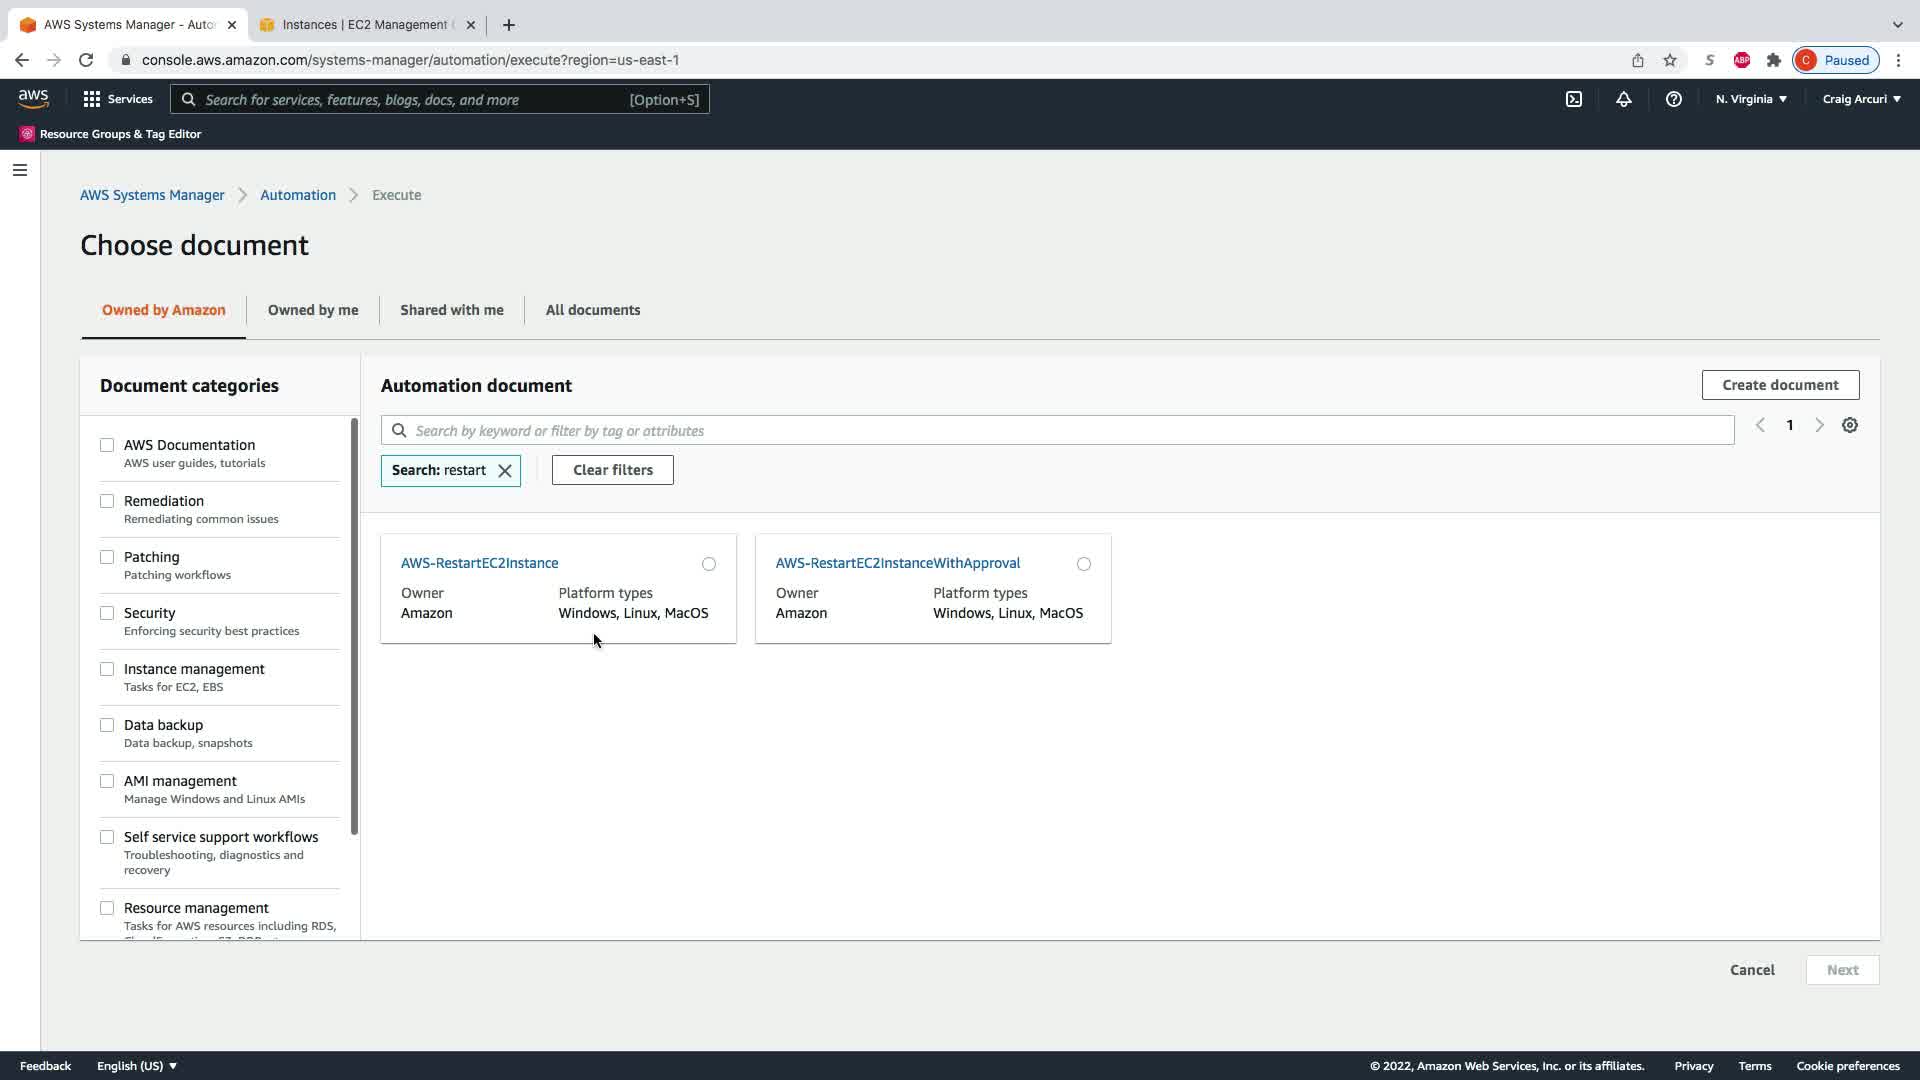Open the side navigation hamburger menu

tap(19, 170)
